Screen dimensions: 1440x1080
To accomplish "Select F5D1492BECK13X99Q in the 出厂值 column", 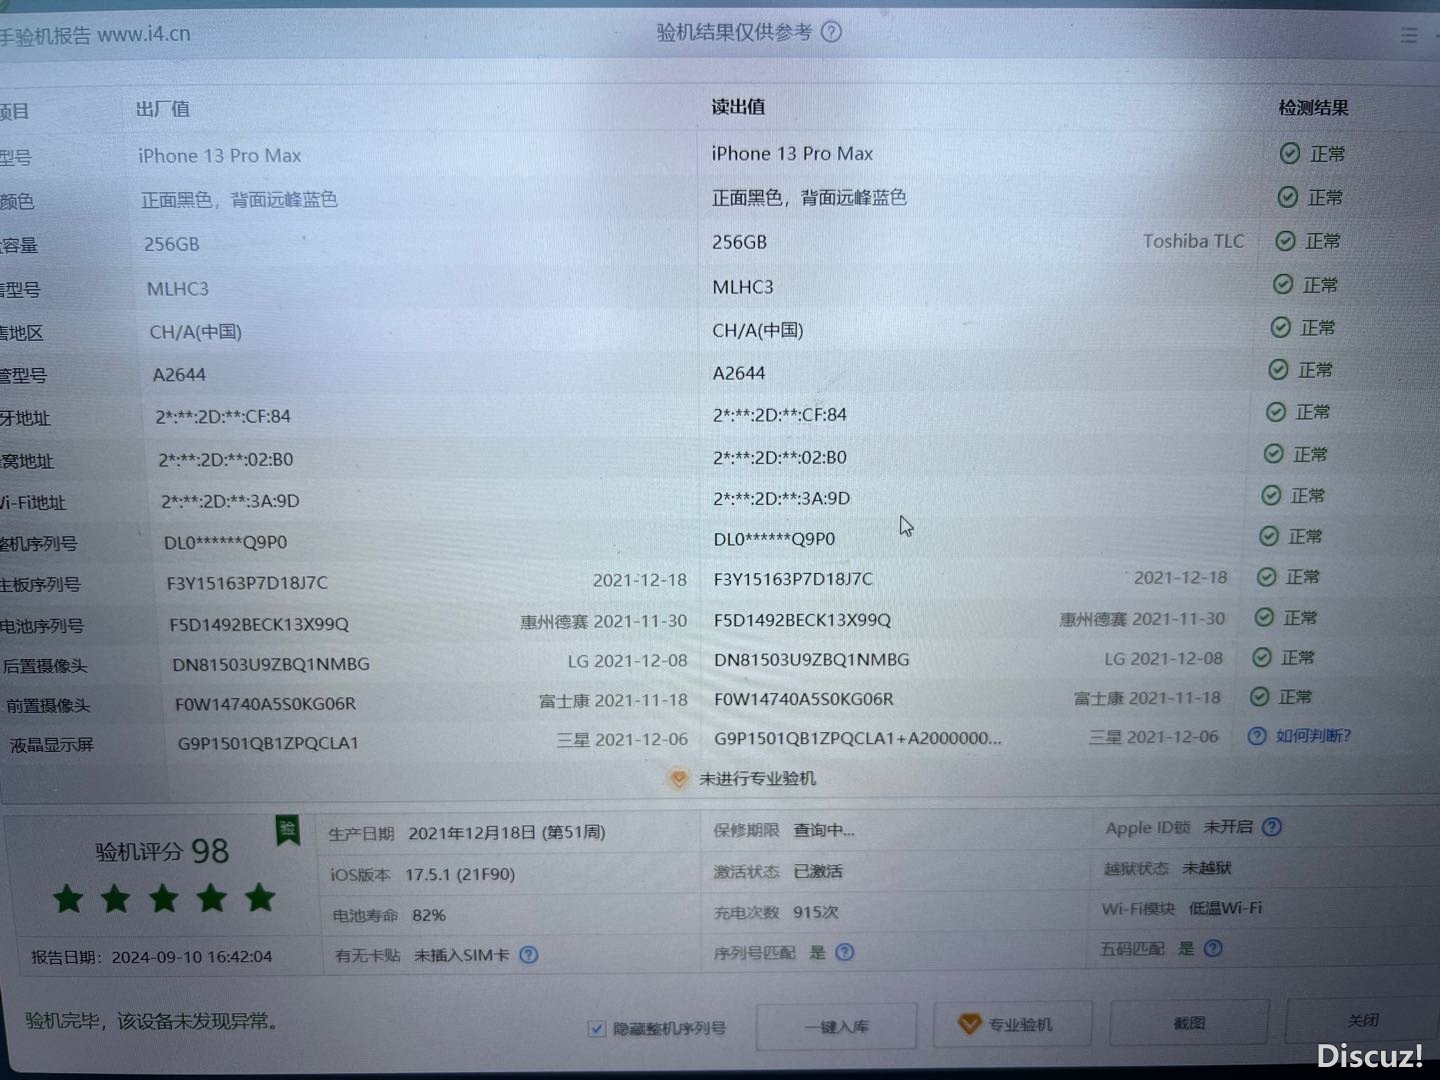I will (x=259, y=624).
